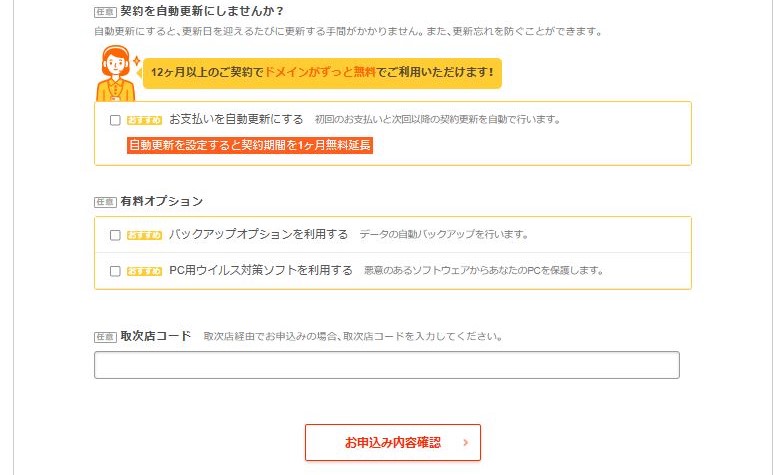Click the red 契約期間を1ヶ月無料延長 banner

[250, 146]
